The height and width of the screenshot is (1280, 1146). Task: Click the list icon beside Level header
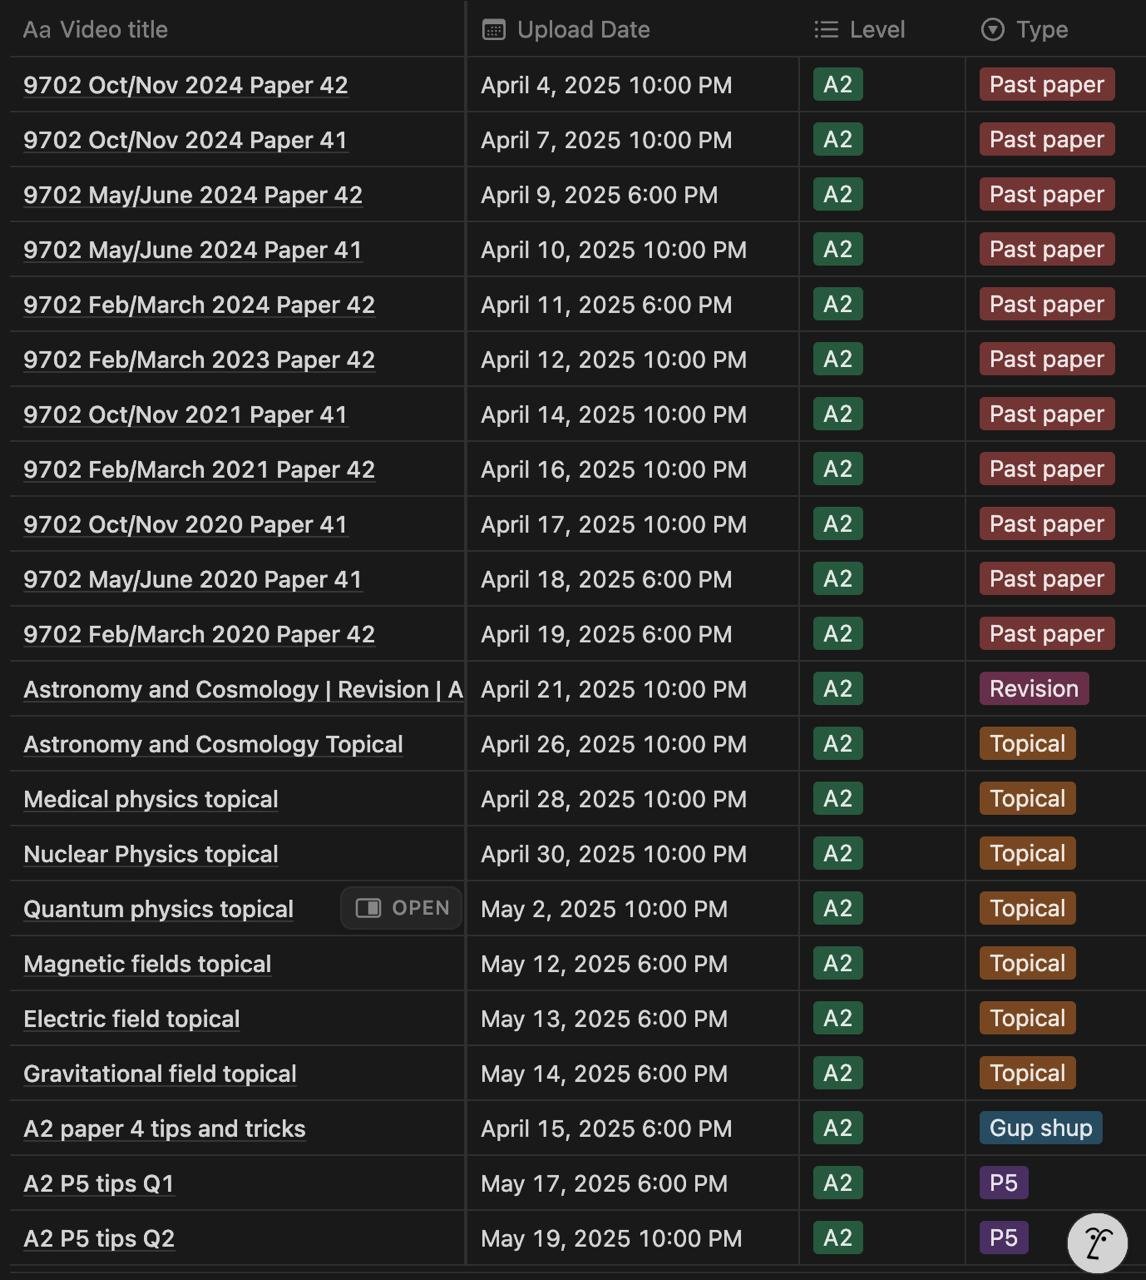click(826, 30)
